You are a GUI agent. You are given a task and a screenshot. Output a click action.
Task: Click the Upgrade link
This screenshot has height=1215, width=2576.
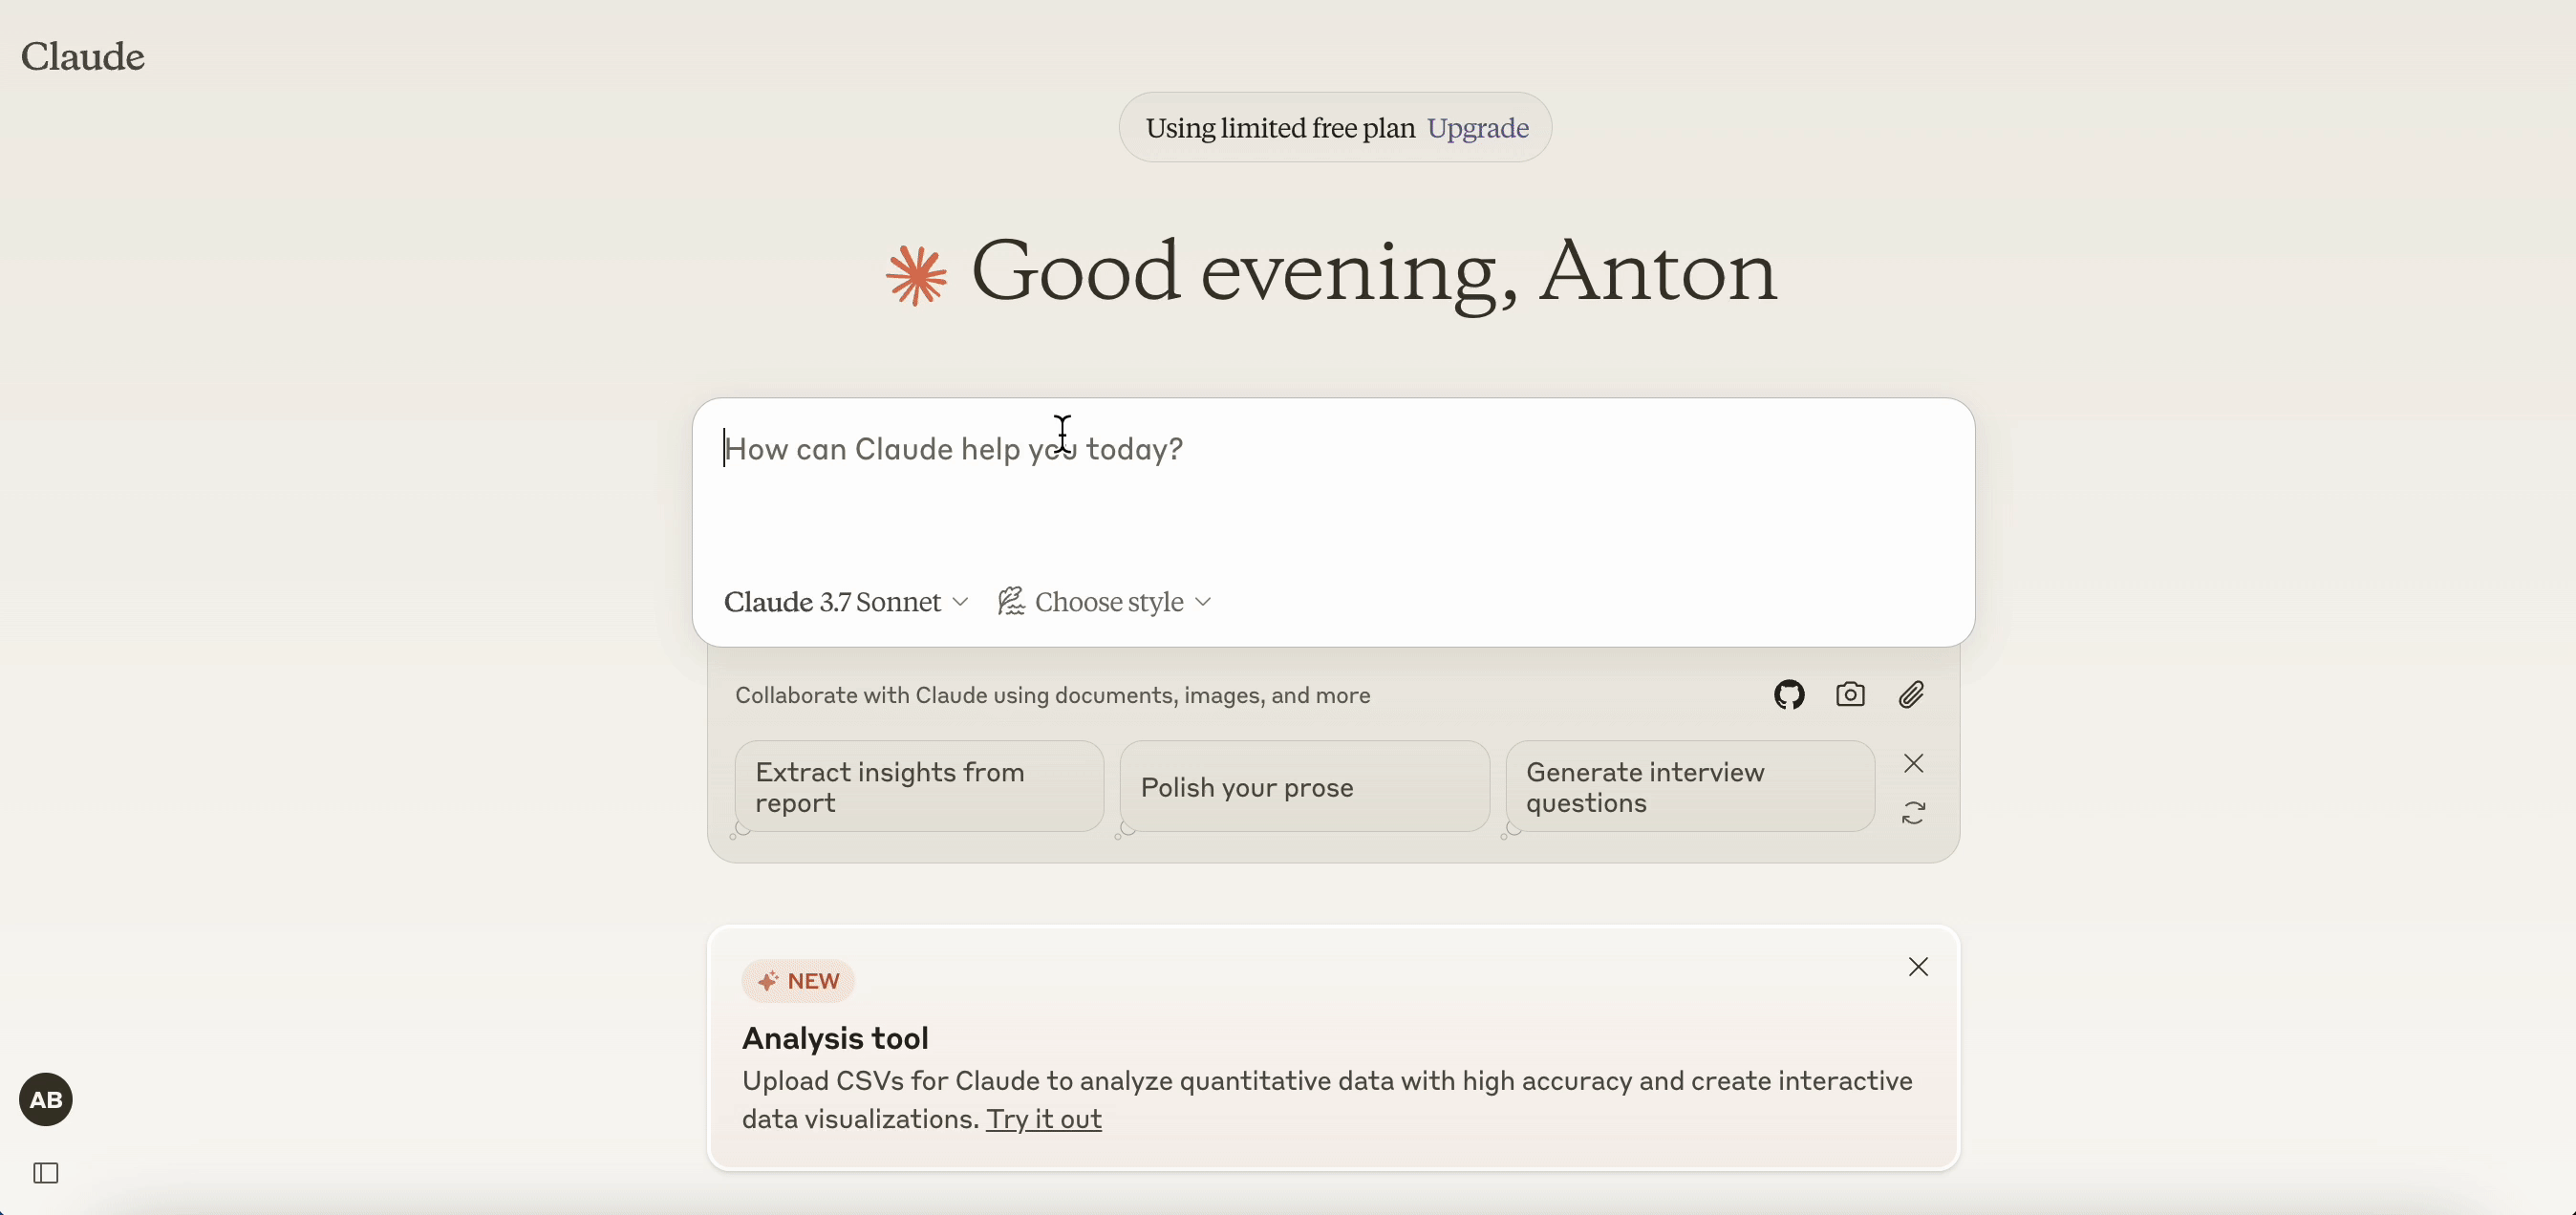tap(1477, 126)
